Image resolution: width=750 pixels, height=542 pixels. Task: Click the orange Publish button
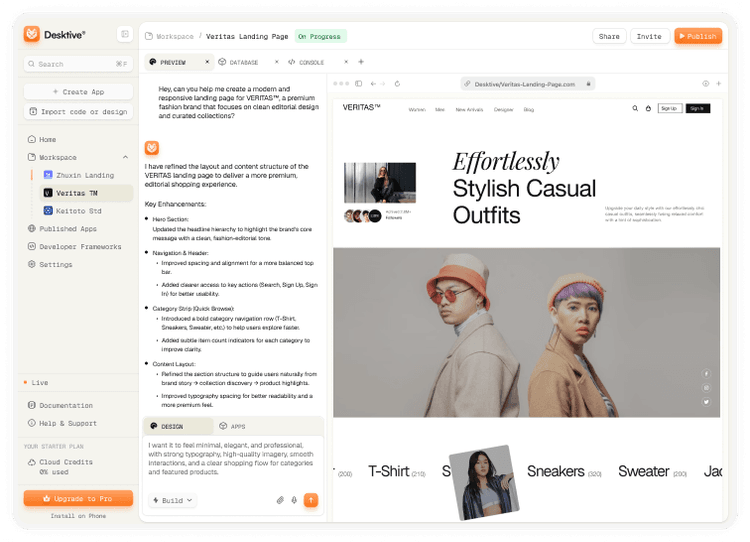click(x=698, y=36)
